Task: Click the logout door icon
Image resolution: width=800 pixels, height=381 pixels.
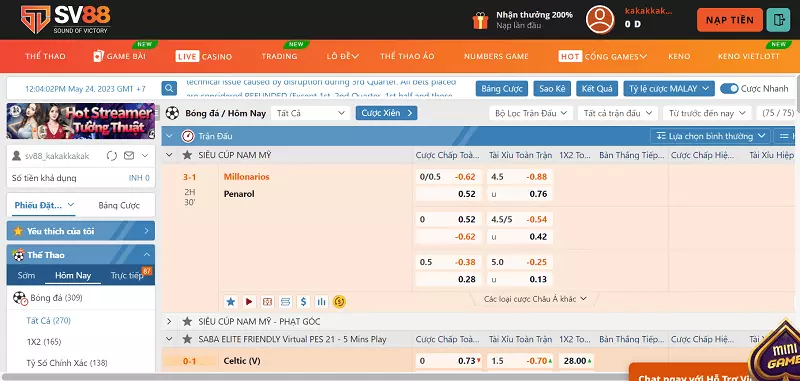Action: (x=778, y=20)
